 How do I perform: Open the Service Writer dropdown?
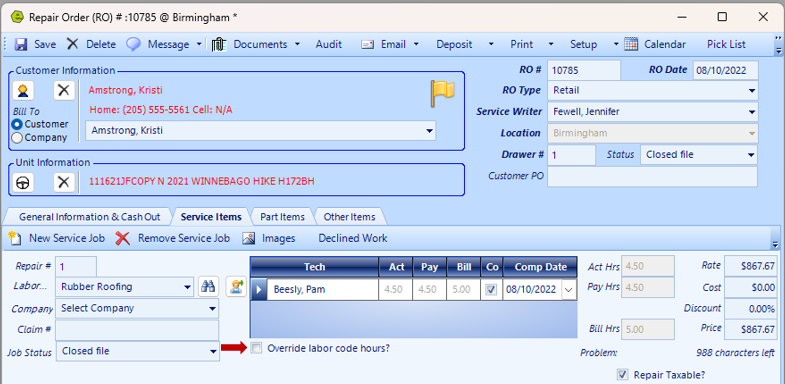tap(751, 112)
